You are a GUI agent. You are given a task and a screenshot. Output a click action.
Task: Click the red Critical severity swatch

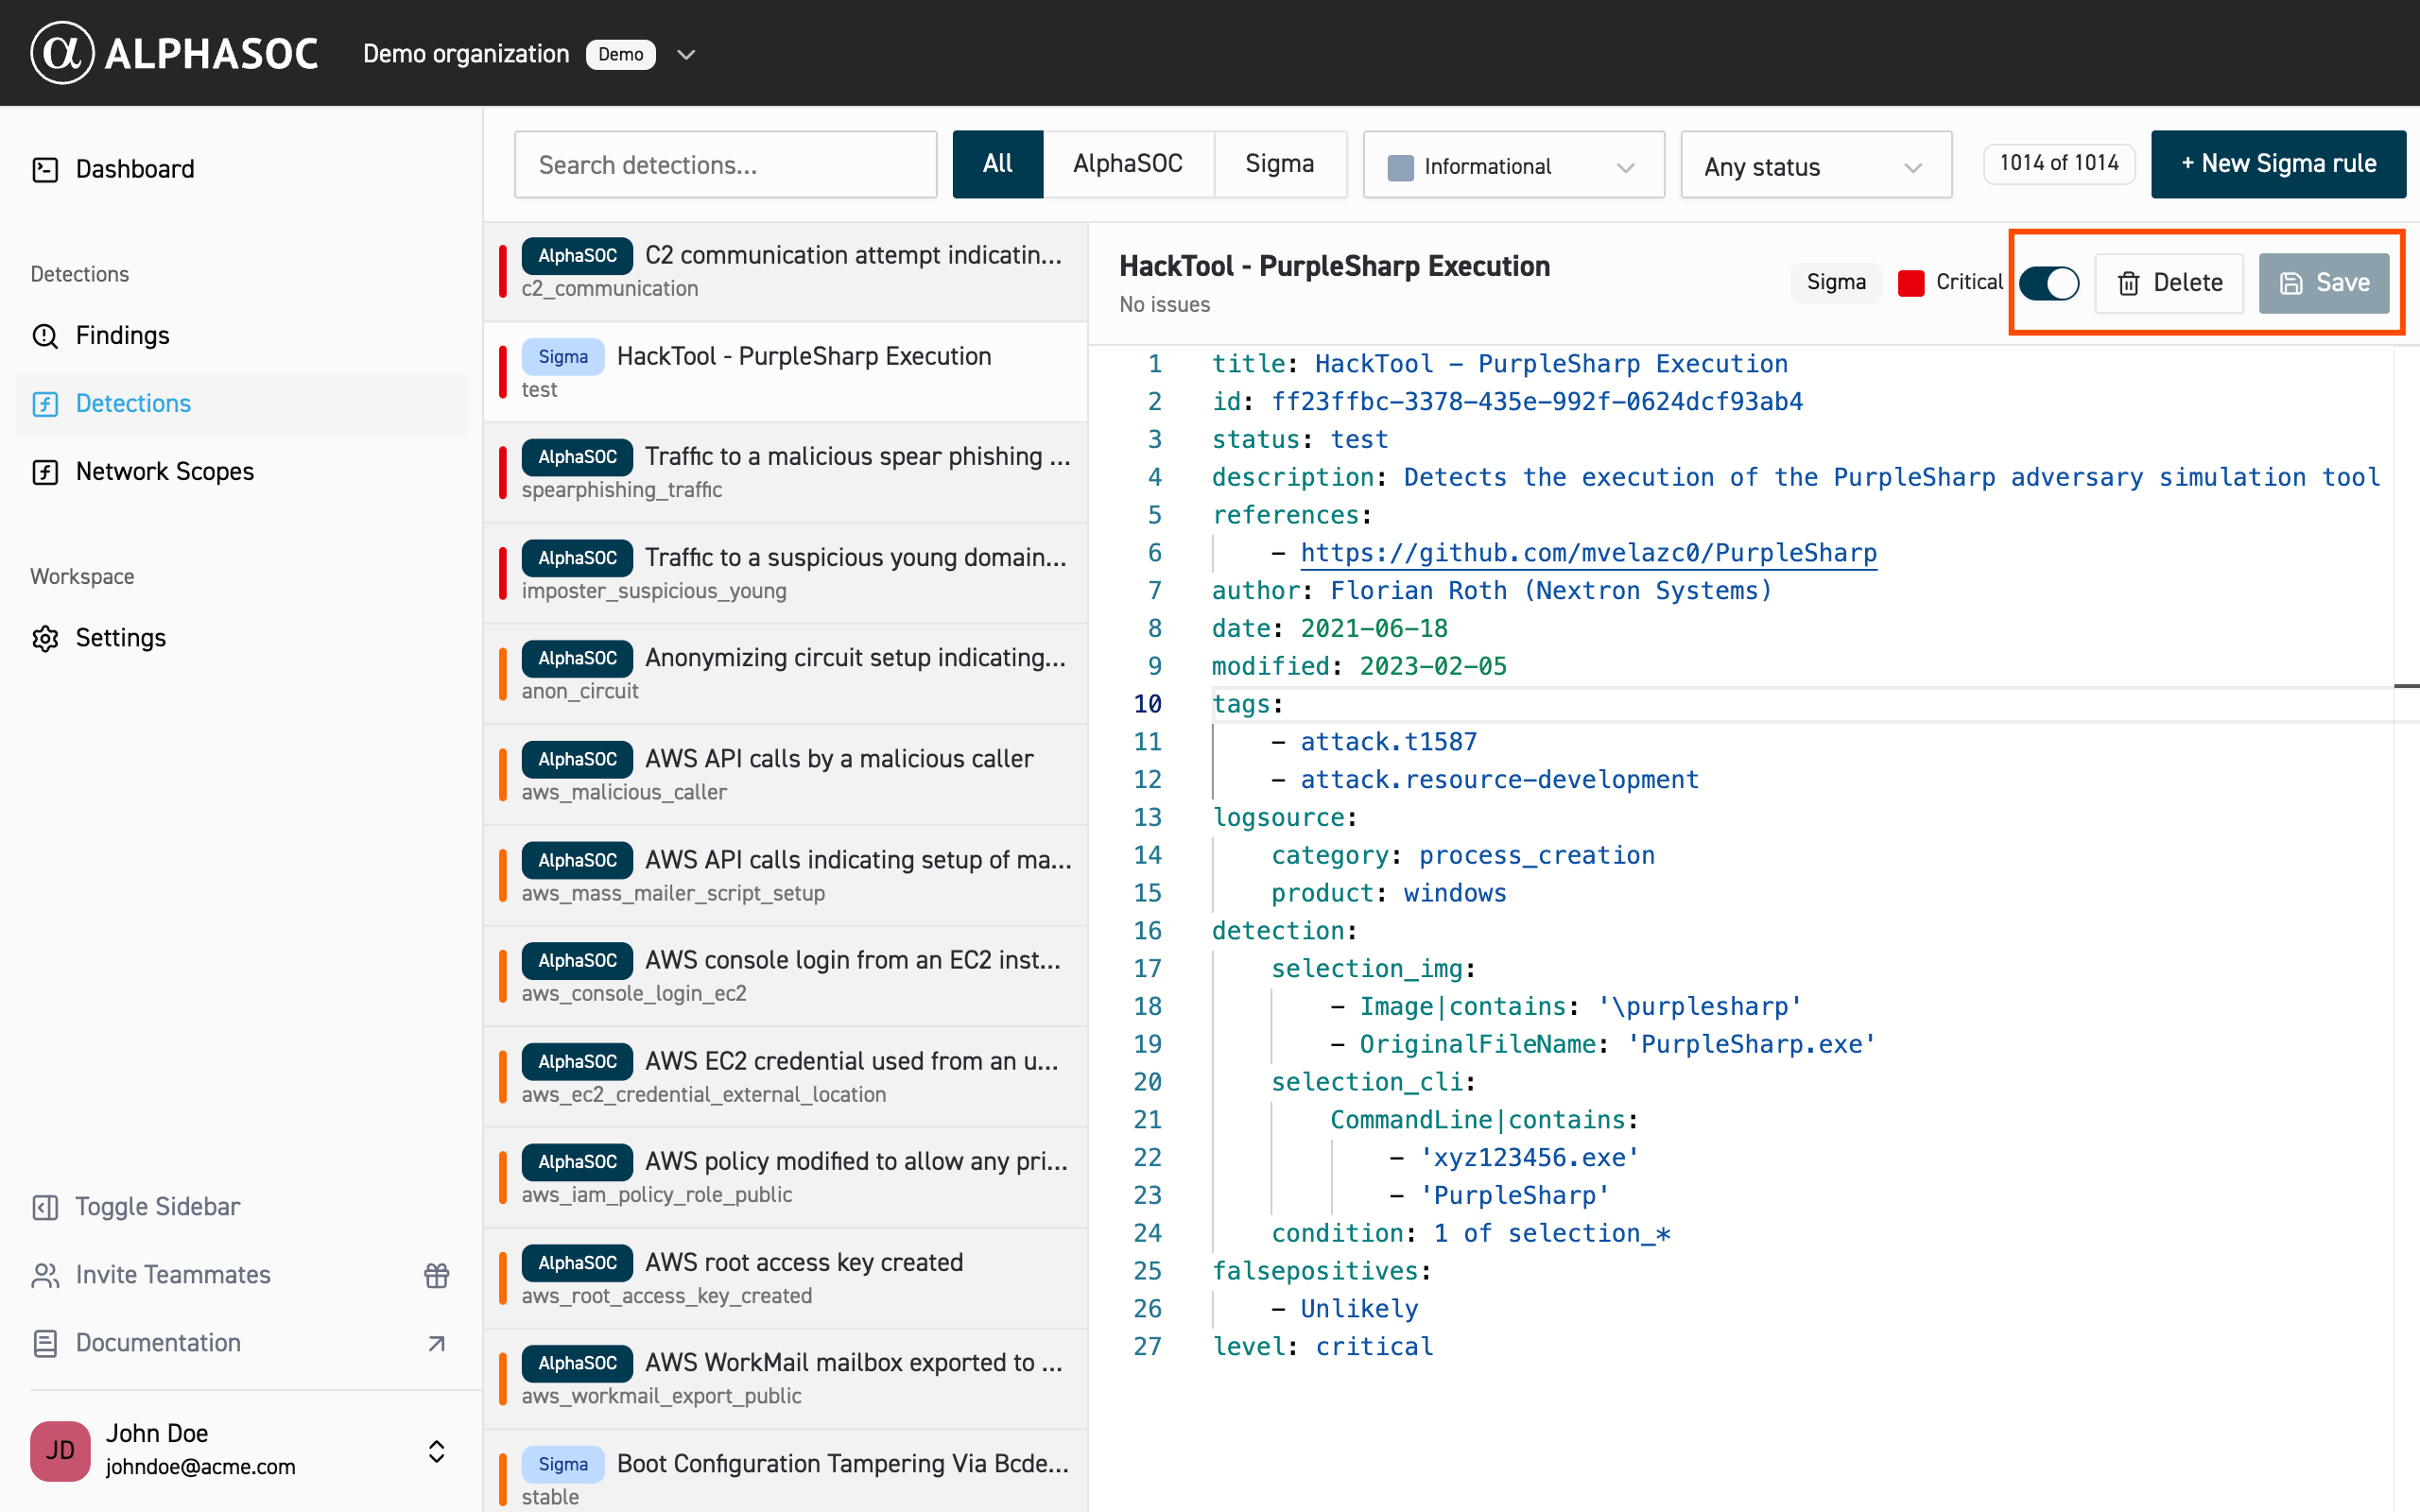(x=1911, y=283)
